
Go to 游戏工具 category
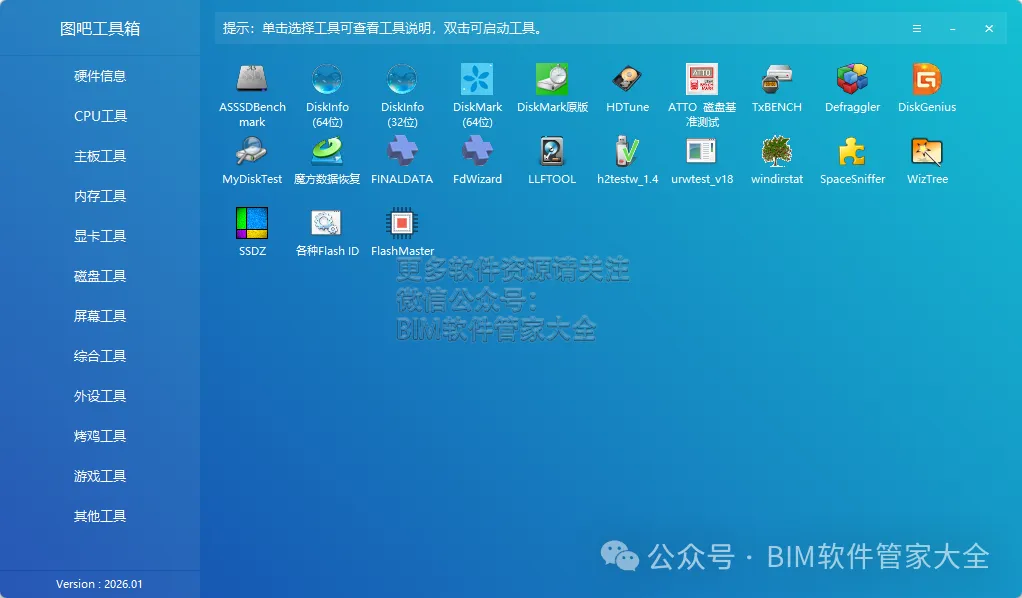click(100, 476)
